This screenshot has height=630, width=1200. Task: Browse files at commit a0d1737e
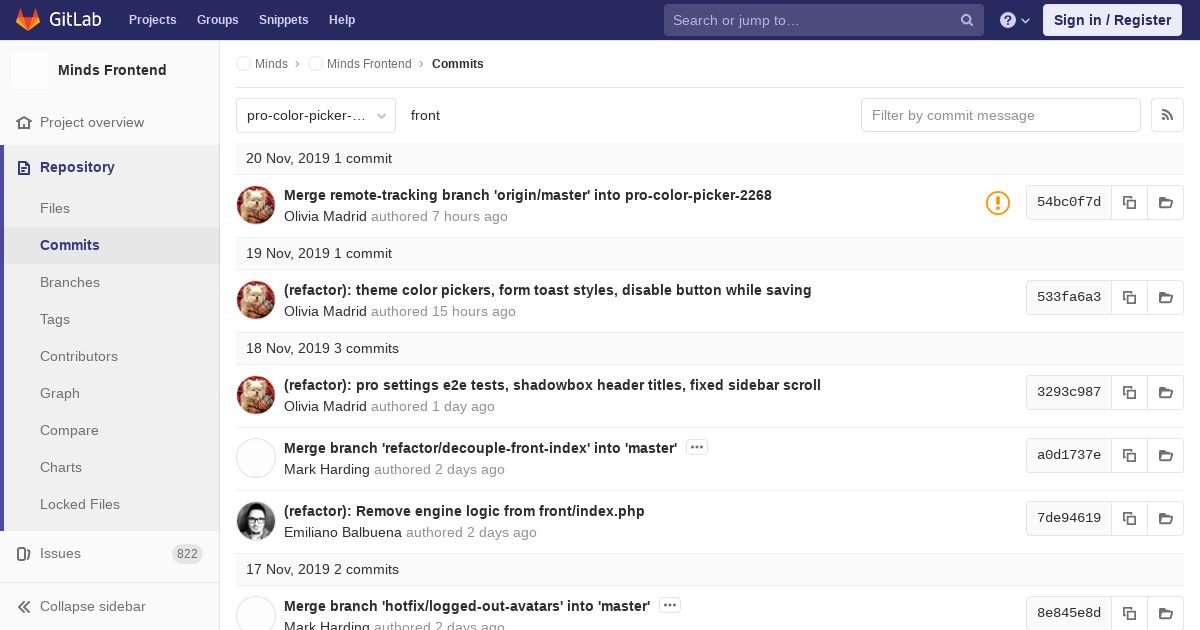click(x=1165, y=455)
